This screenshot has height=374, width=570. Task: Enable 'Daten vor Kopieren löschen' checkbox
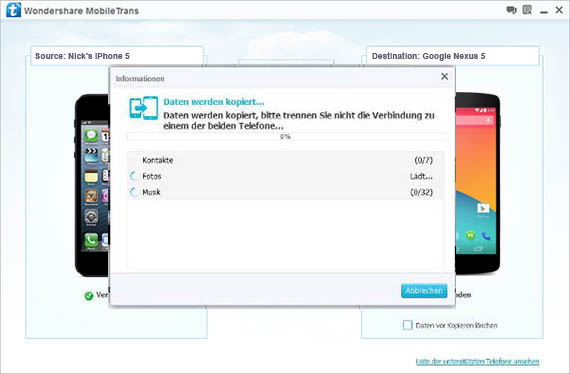click(408, 325)
